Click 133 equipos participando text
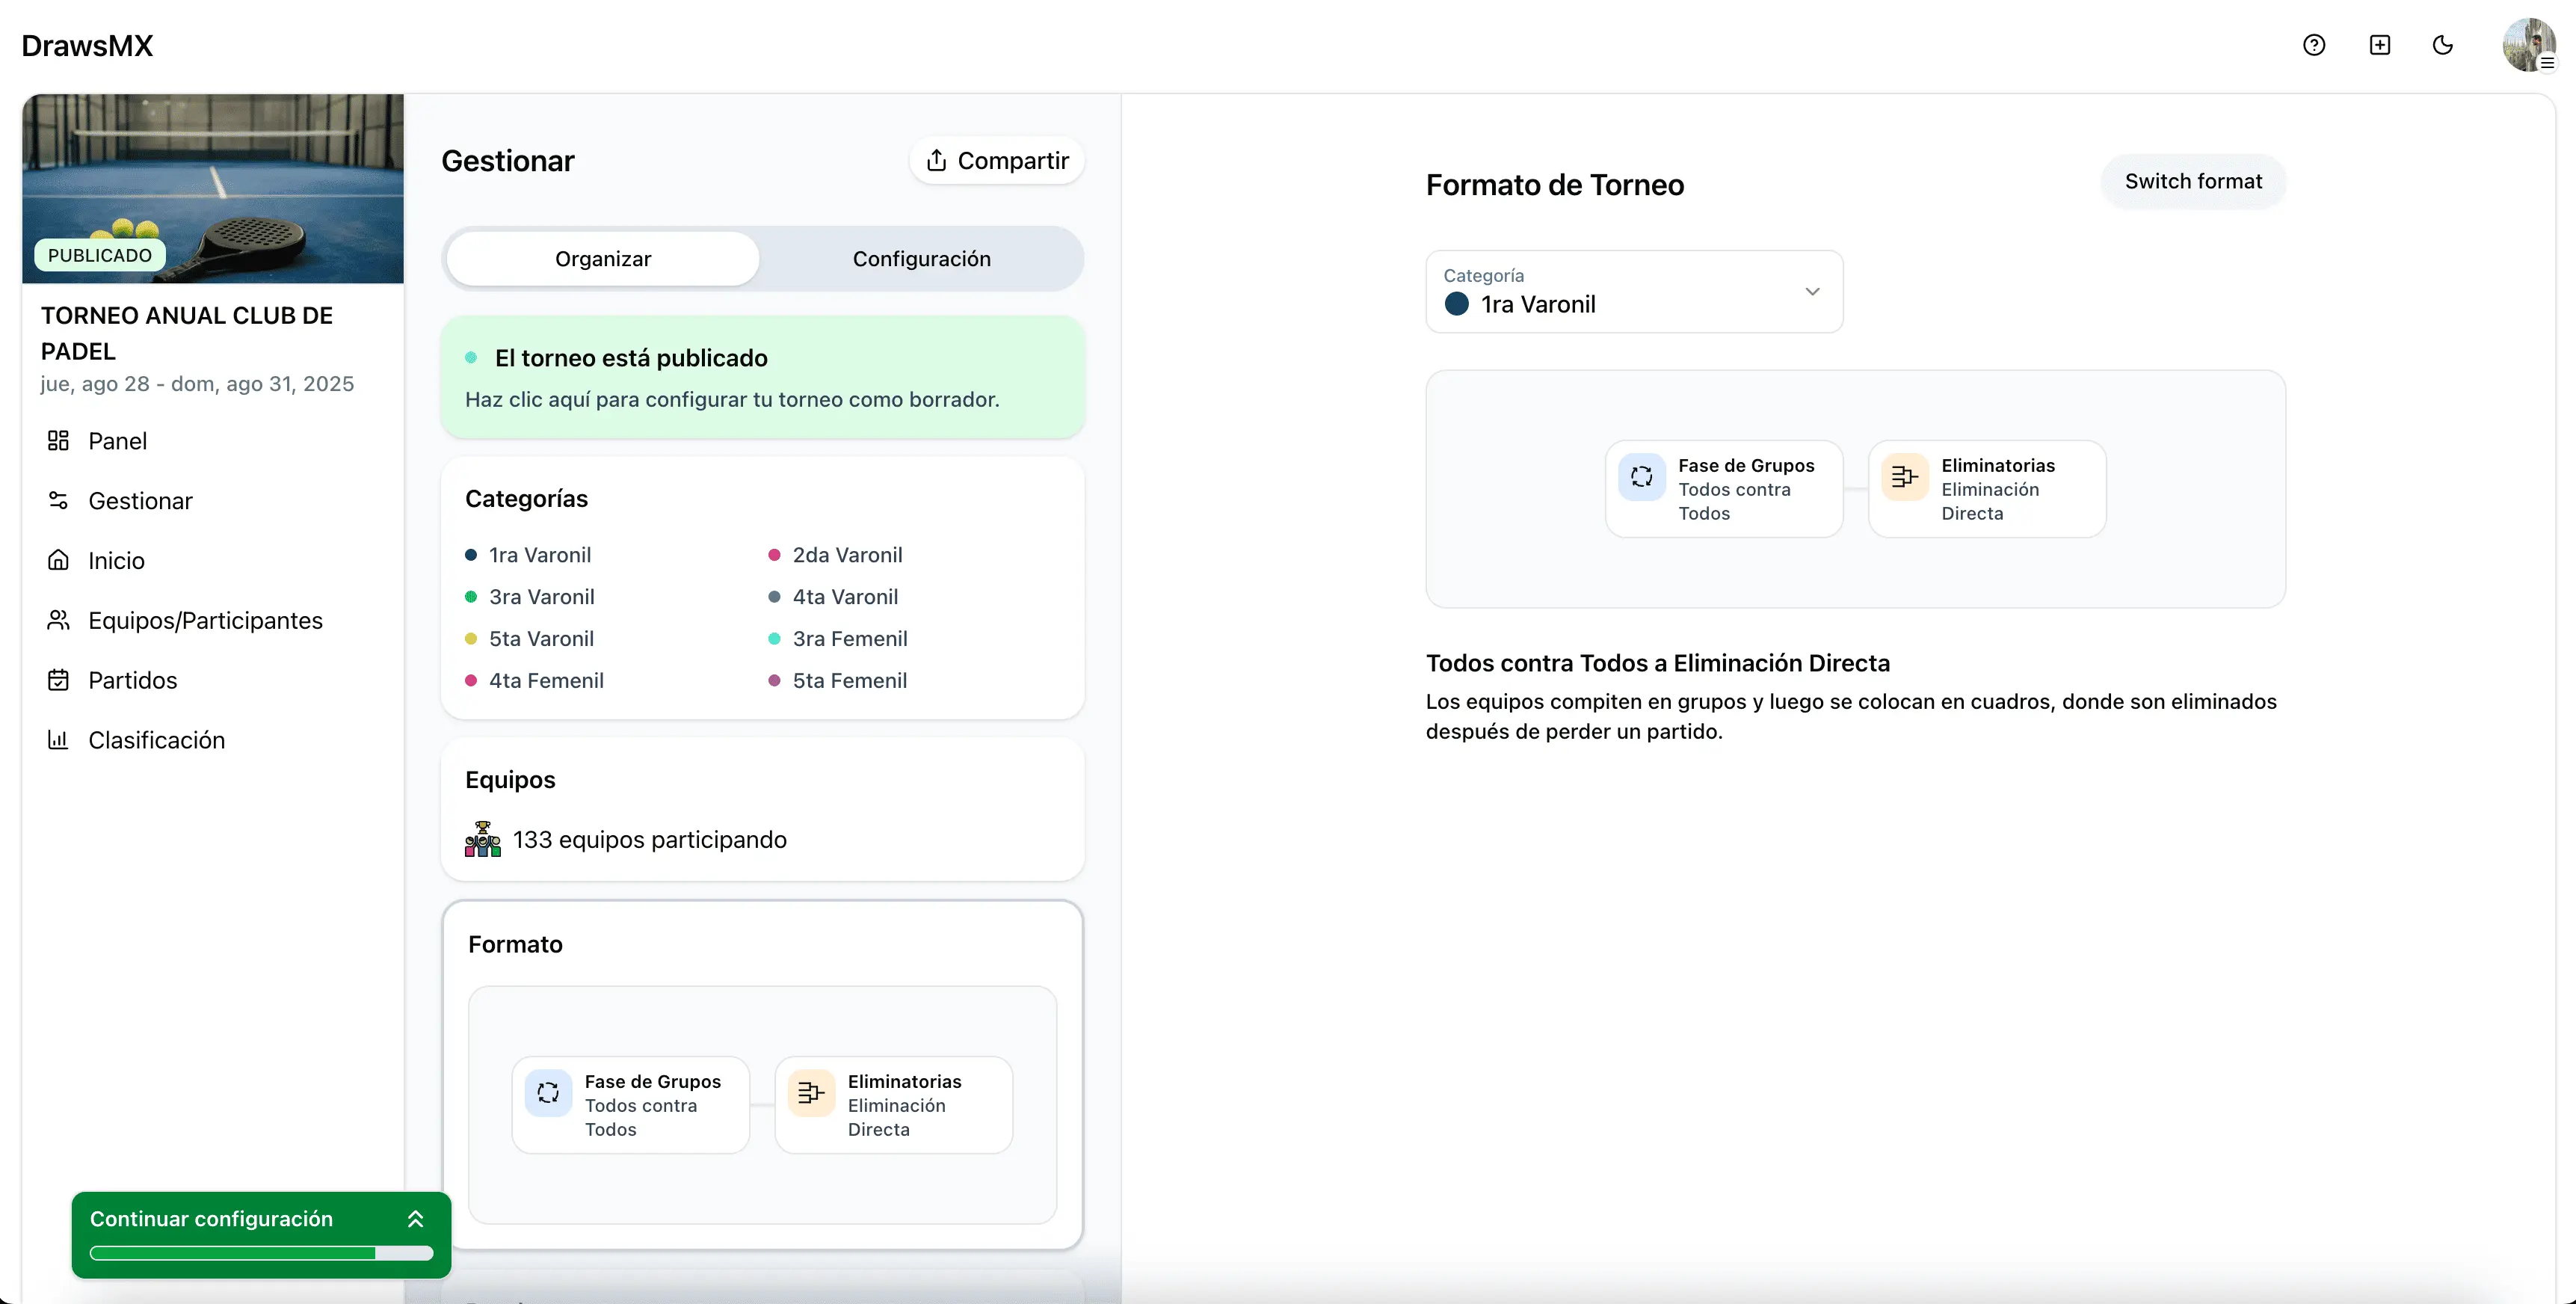 (650, 839)
